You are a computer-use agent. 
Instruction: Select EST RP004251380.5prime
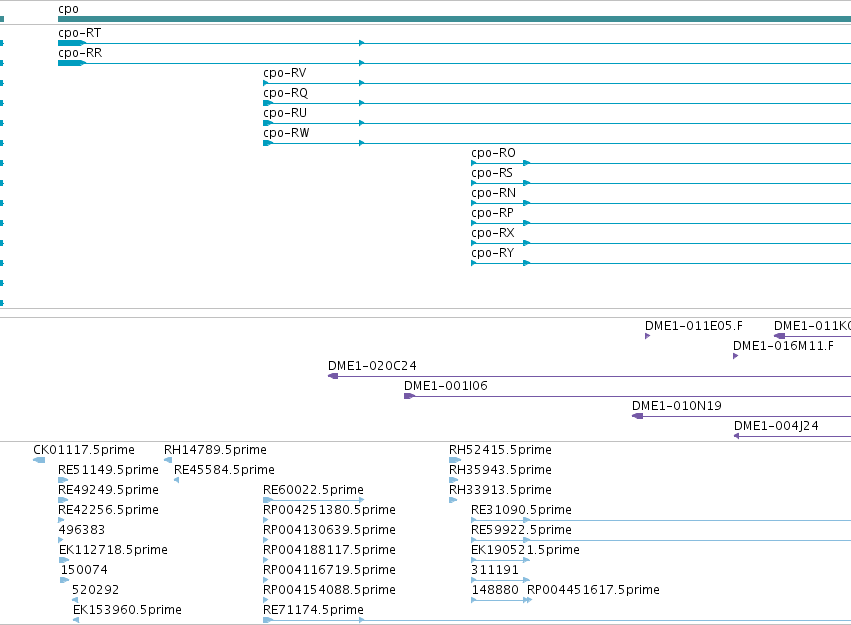click(329, 510)
